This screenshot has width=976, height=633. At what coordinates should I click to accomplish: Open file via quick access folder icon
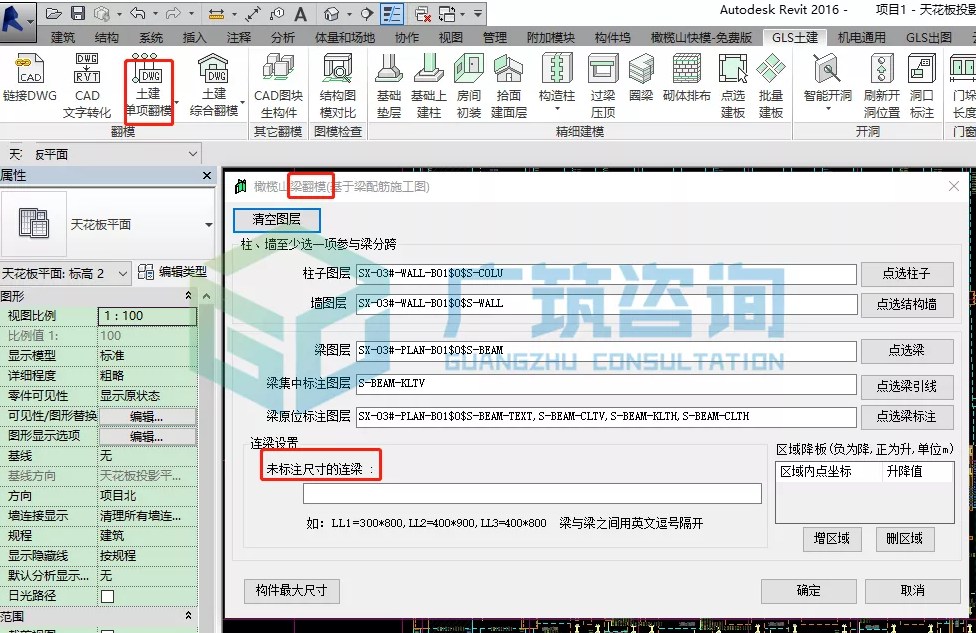[x=54, y=13]
